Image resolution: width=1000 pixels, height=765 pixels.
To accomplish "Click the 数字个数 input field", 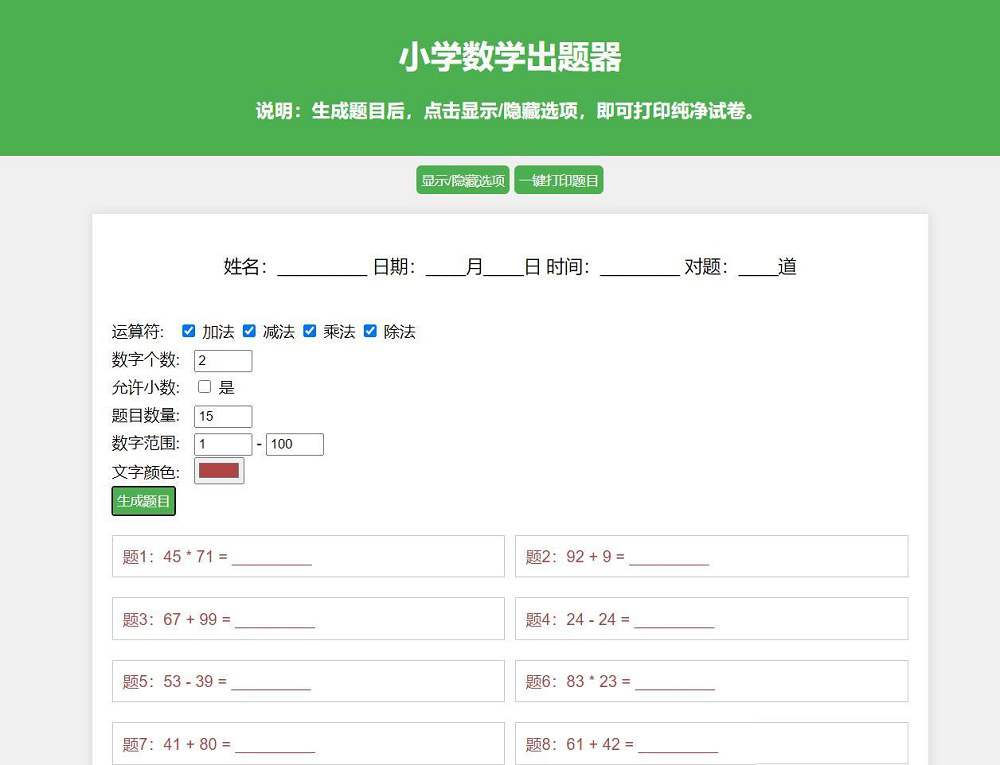I will pos(222,360).
